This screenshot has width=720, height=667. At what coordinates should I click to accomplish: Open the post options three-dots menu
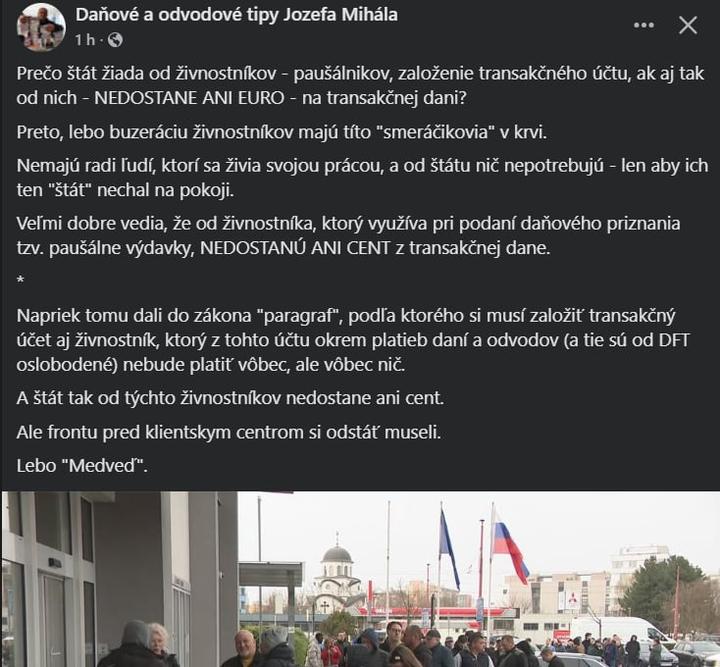tap(644, 25)
